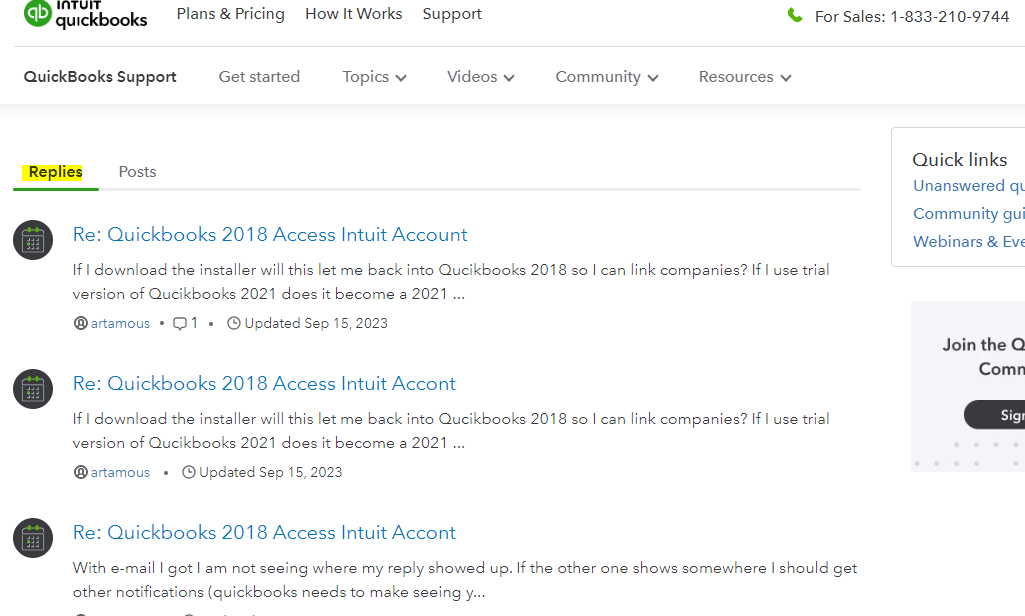Open the first Quickbooks 2018 Access Intuit Account thread
Image resolution: width=1025 pixels, height=616 pixels.
(x=270, y=234)
